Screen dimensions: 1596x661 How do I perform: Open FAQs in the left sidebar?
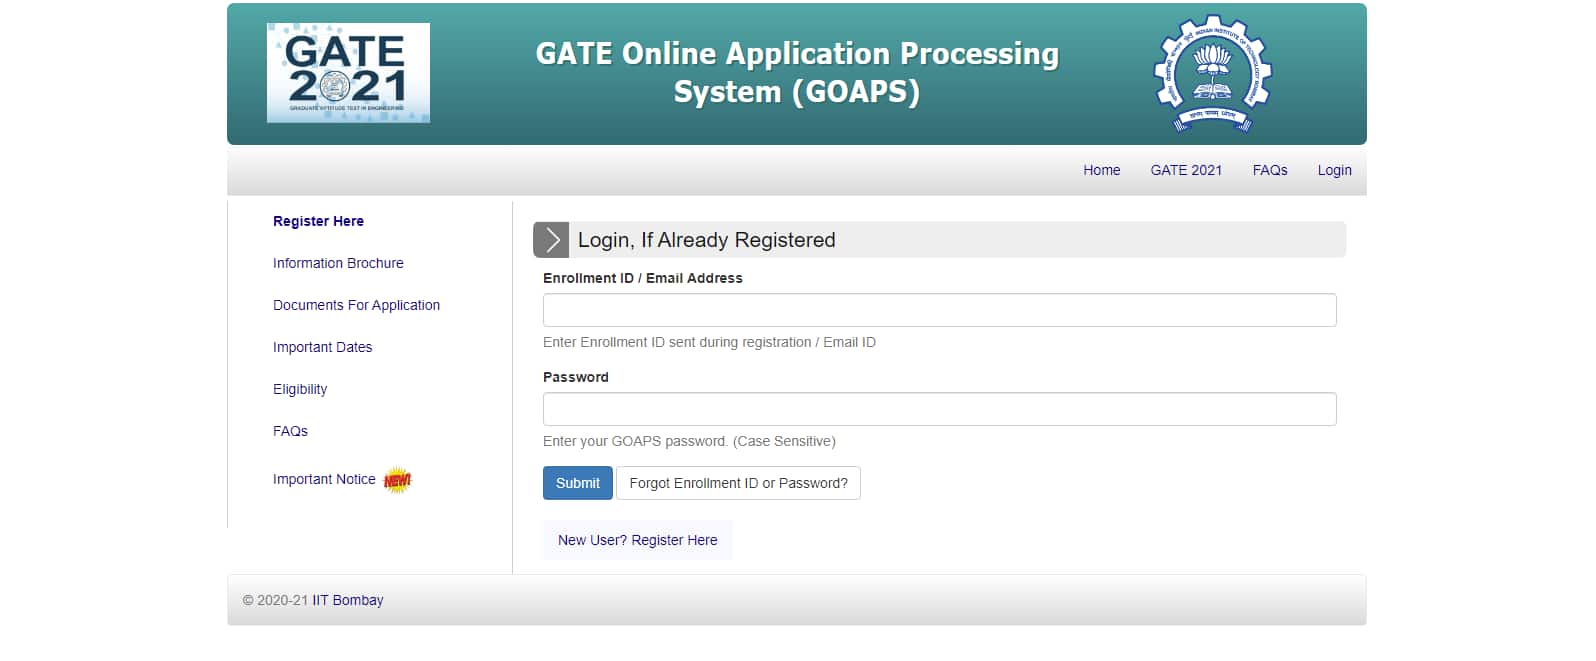(290, 431)
